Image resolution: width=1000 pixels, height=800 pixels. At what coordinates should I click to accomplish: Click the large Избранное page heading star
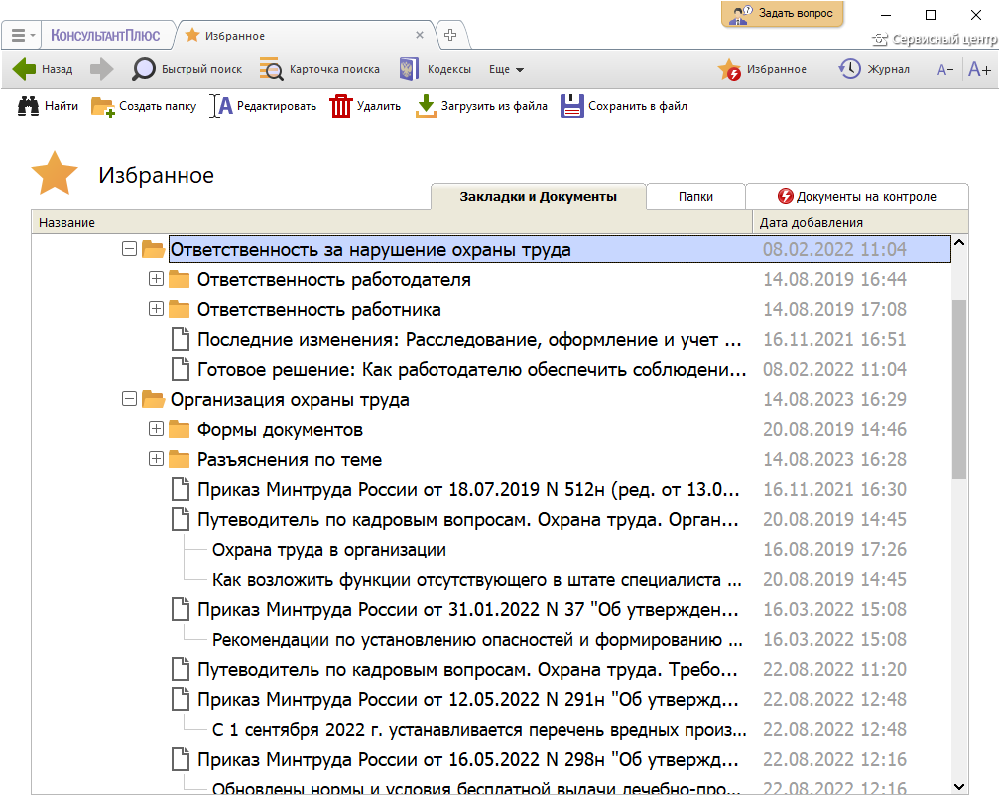pos(55,173)
